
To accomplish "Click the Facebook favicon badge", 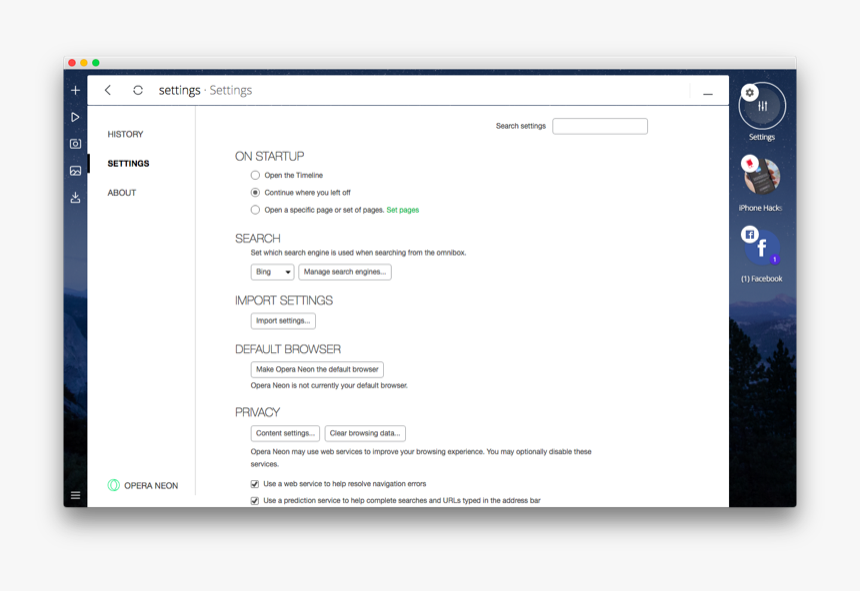I will 750,235.
